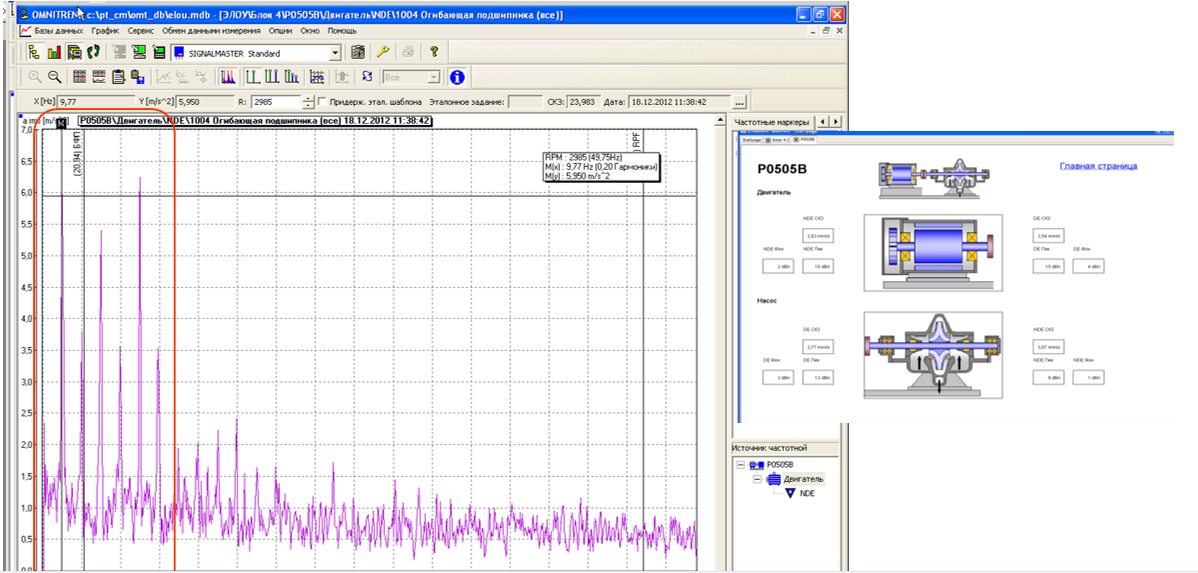Click the ellipsis button next to date
Viewport: 1198px width, 573px height.
739,102
